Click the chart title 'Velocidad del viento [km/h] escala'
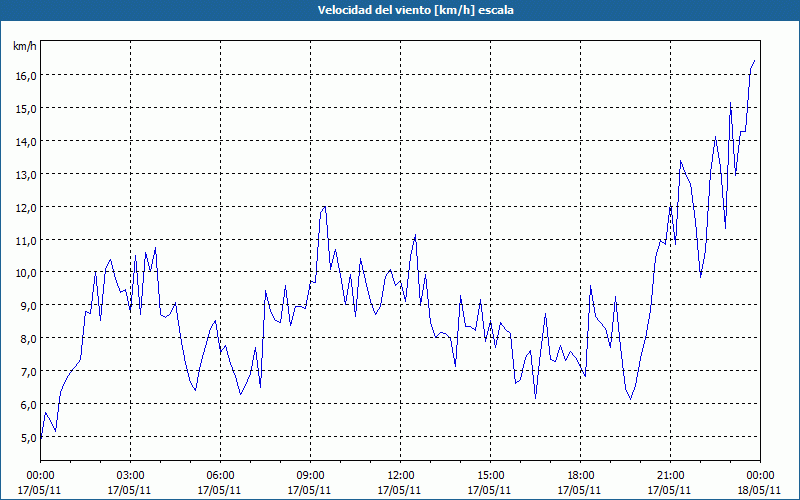The height and width of the screenshot is (500, 800). coord(415,10)
